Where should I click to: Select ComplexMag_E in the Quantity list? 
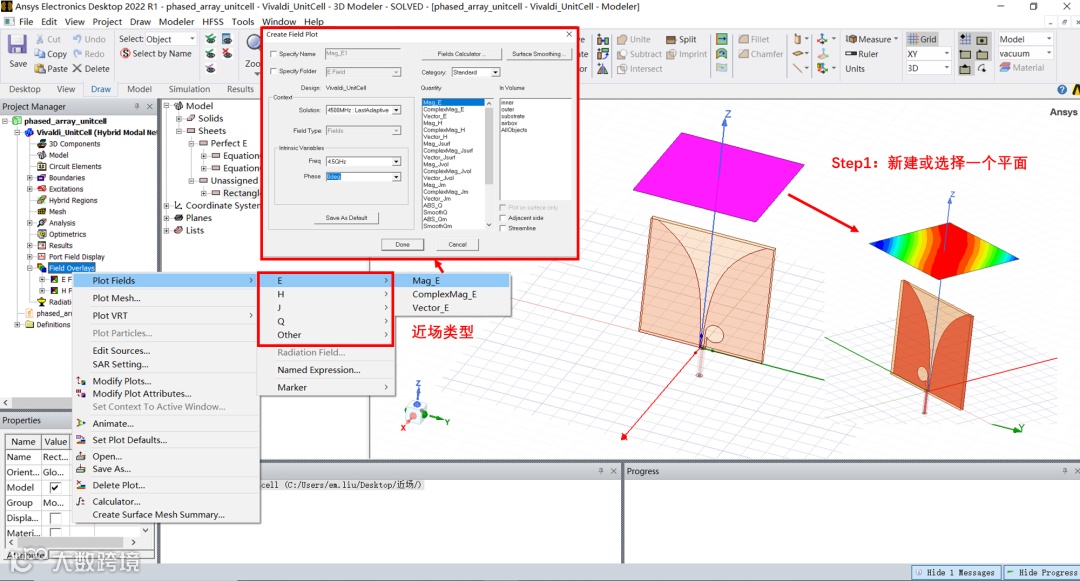444,109
